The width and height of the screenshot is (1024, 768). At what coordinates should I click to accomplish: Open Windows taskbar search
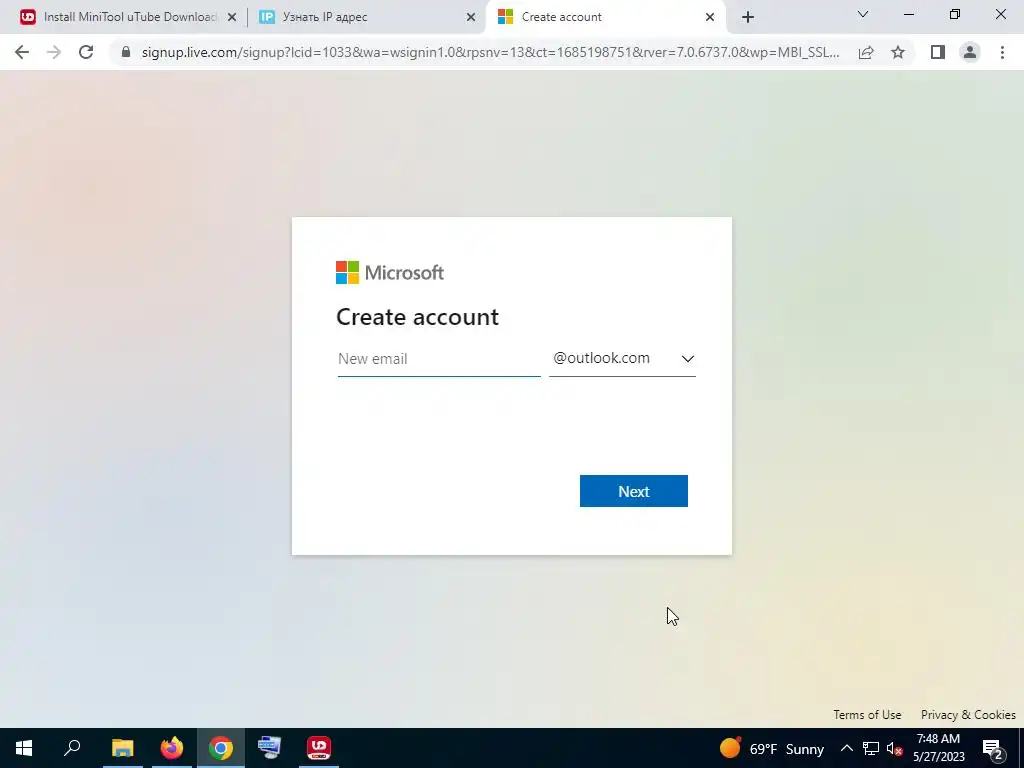[x=72, y=748]
